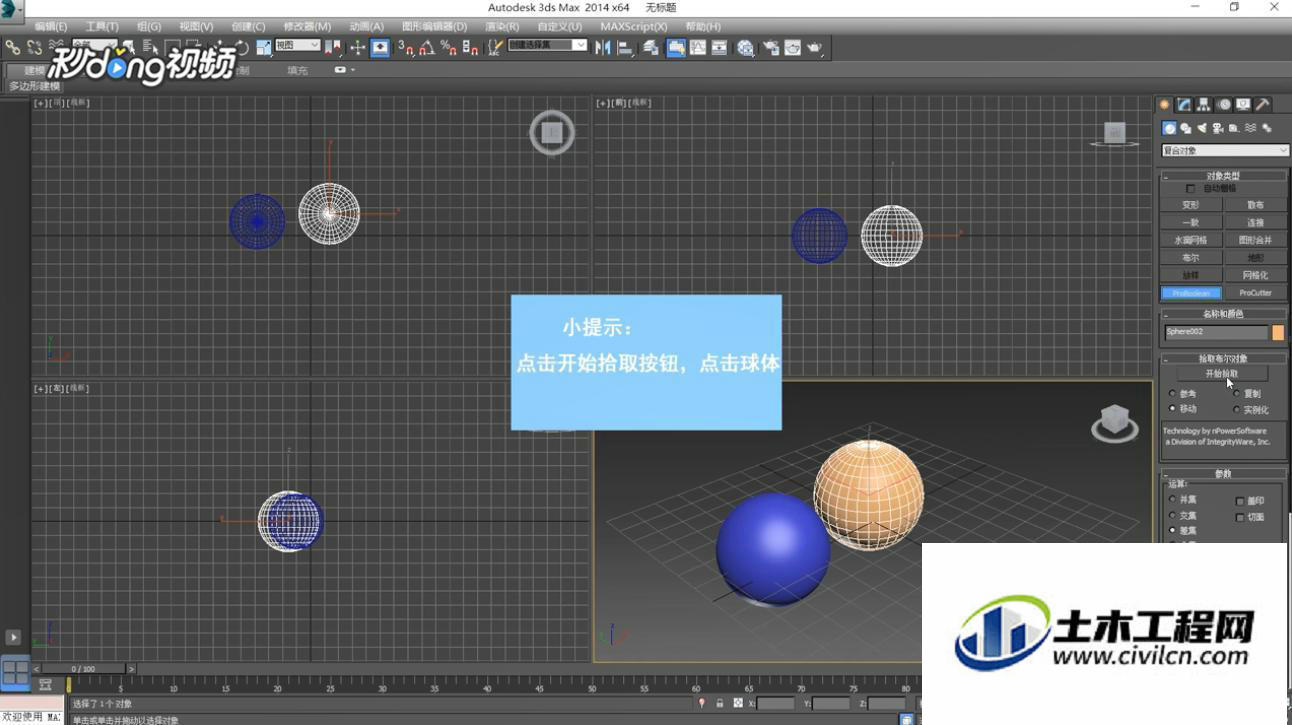Image resolution: width=1292 pixels, height=725 pixels.
Task: Open the 修改器(M) menu
Action: [x=307, y=26]
